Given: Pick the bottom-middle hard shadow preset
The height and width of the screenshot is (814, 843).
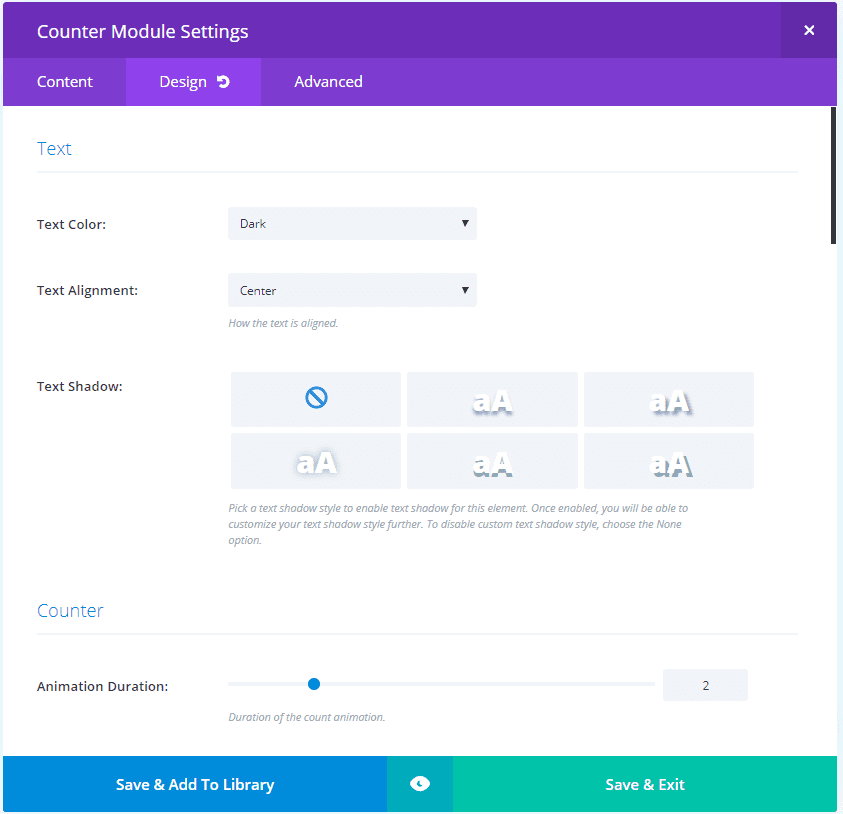Looking at the screenshot, I should (x=492, y=461).
